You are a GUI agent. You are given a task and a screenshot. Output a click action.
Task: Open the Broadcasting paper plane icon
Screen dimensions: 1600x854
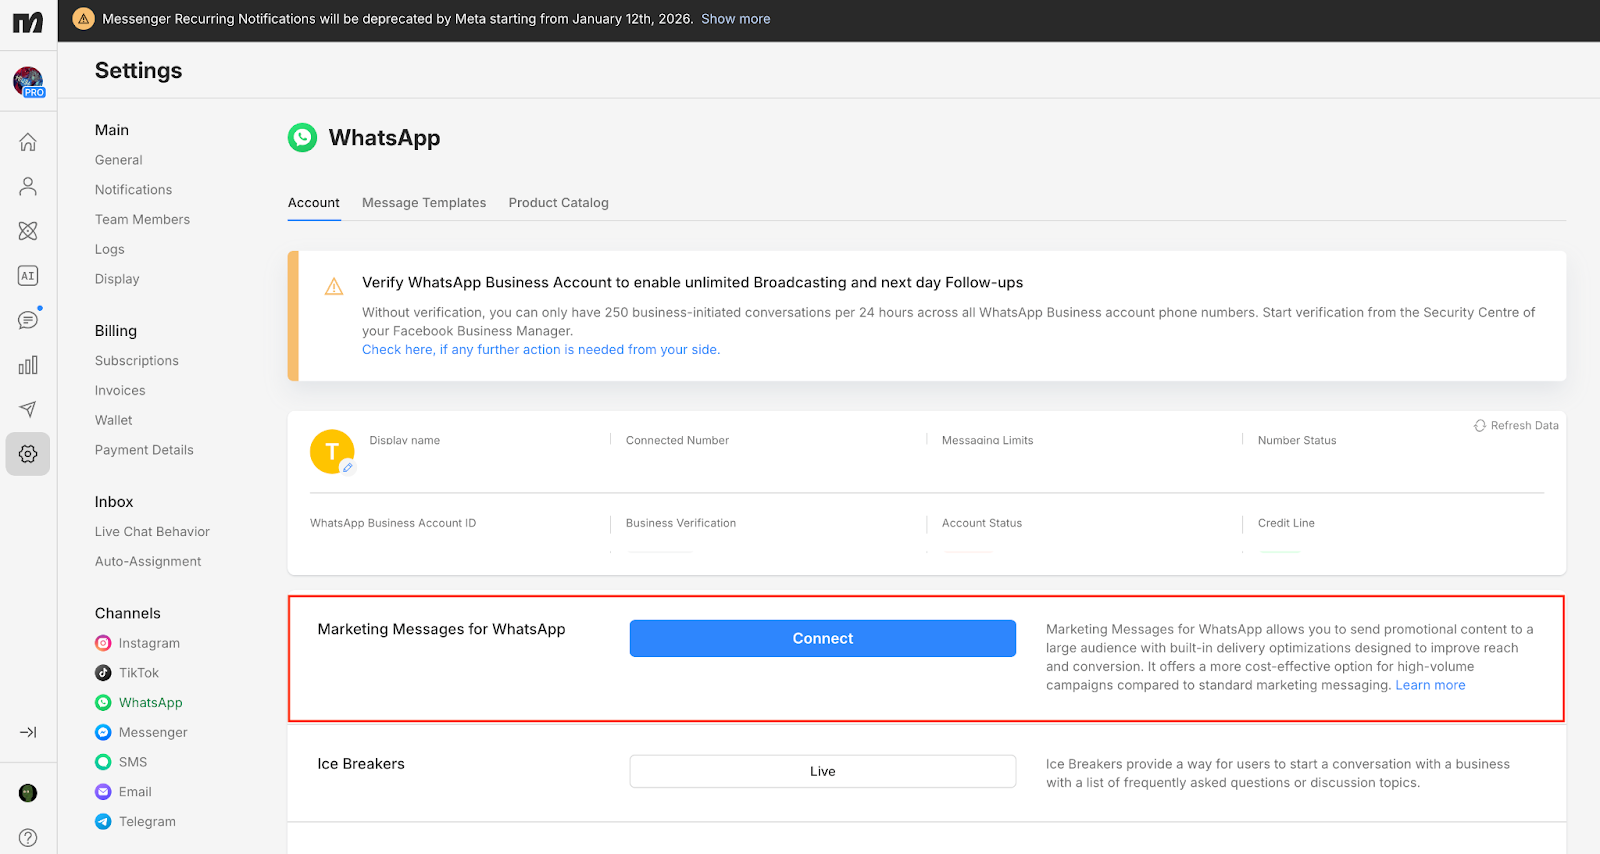[x=28, y=409]
